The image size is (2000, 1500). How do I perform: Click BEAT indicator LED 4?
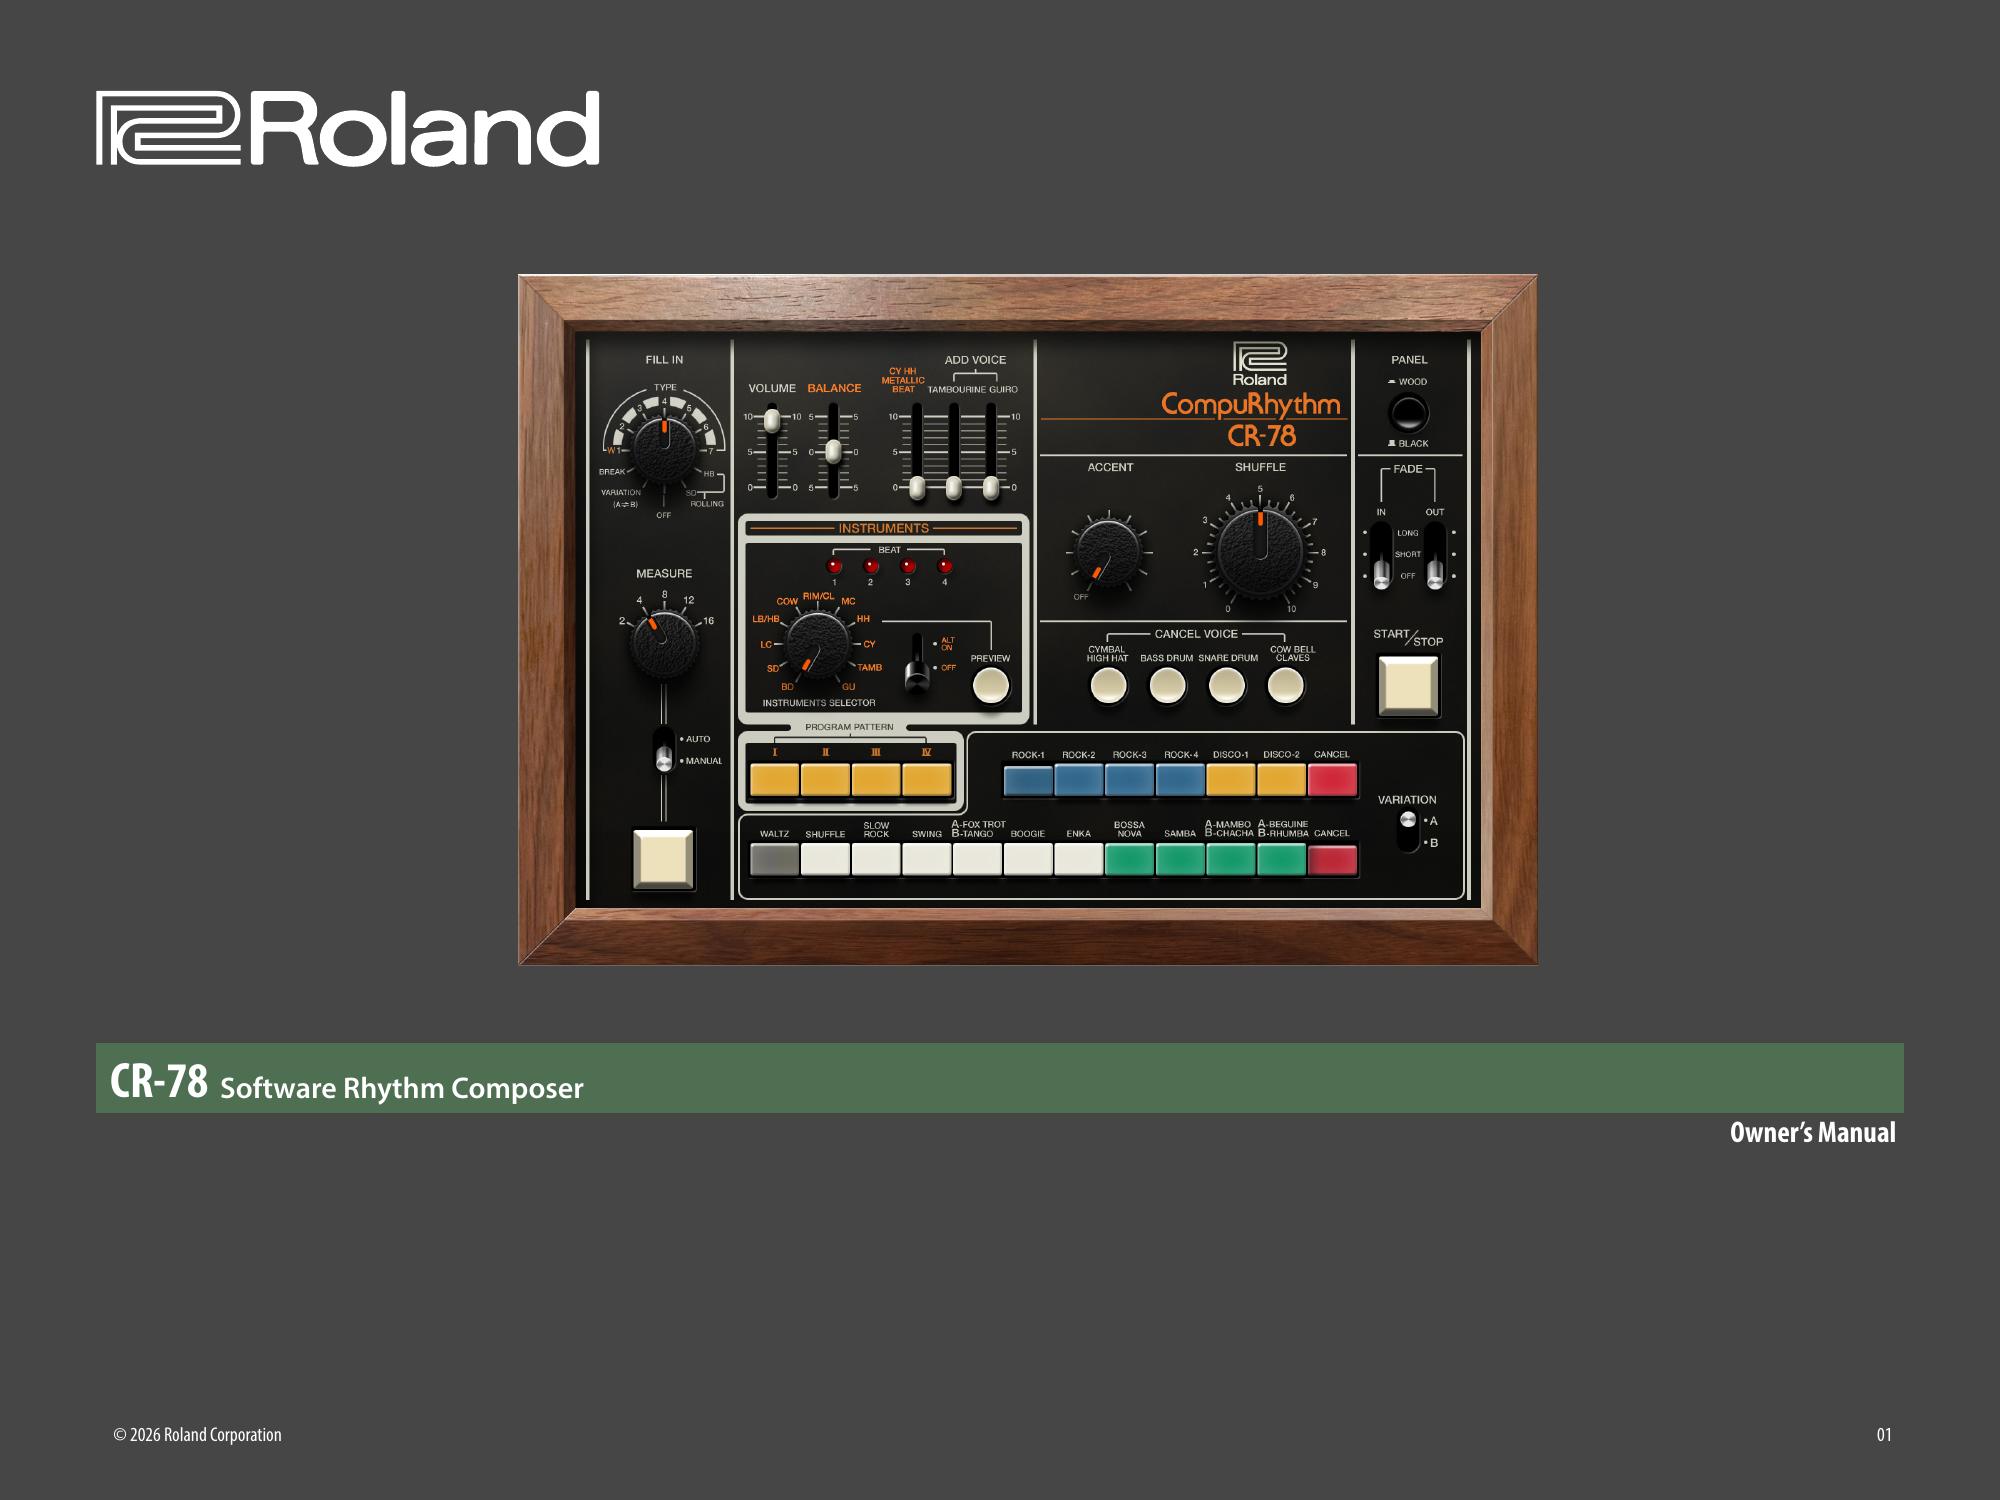coord(944,566)
